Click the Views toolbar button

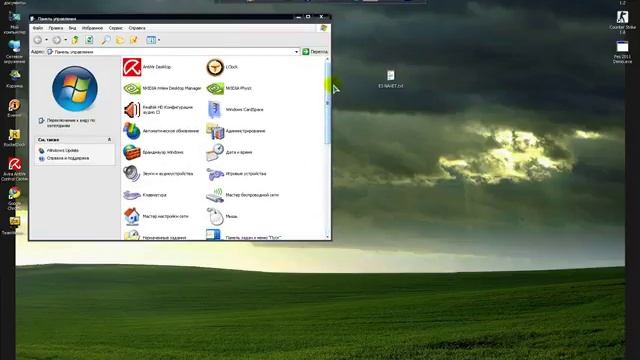pos(151,40)
